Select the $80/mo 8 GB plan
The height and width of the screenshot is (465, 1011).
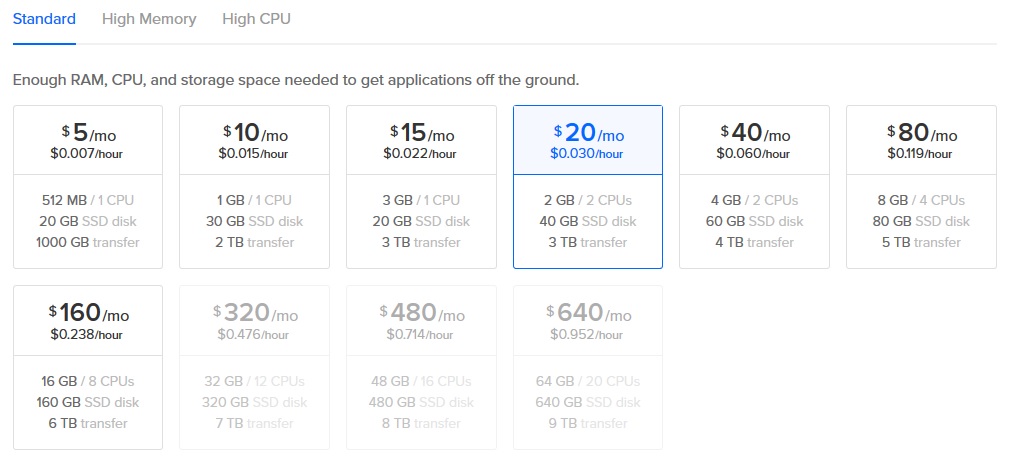pos(921,187)
